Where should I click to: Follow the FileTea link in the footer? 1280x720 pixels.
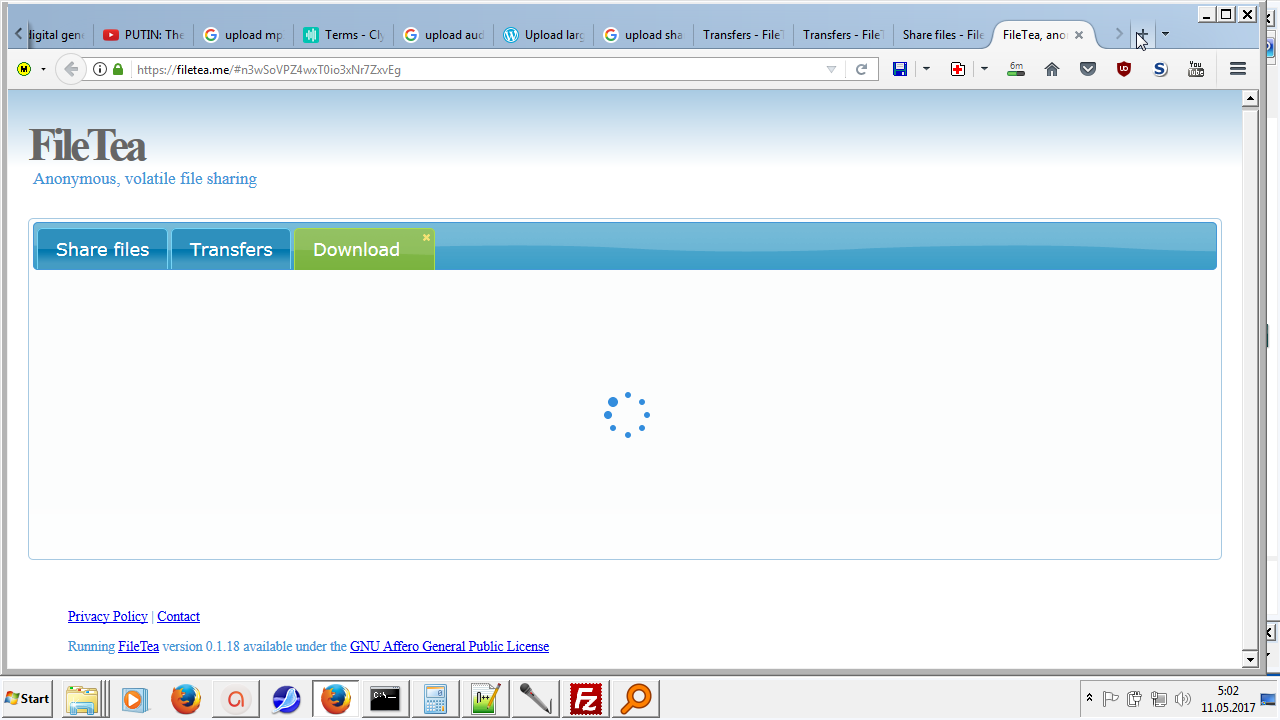click(138, 647)
